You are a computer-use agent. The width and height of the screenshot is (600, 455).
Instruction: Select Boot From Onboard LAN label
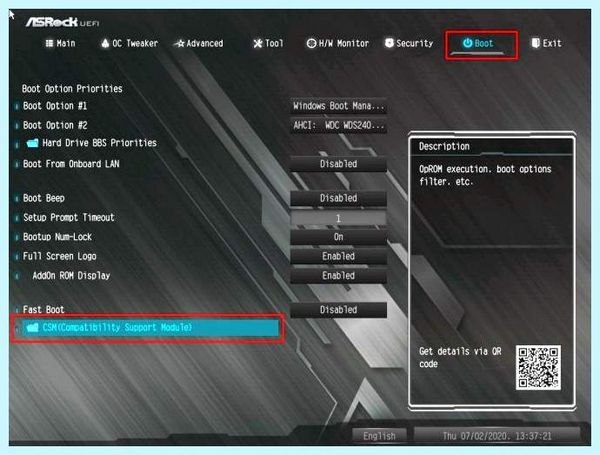71,164
